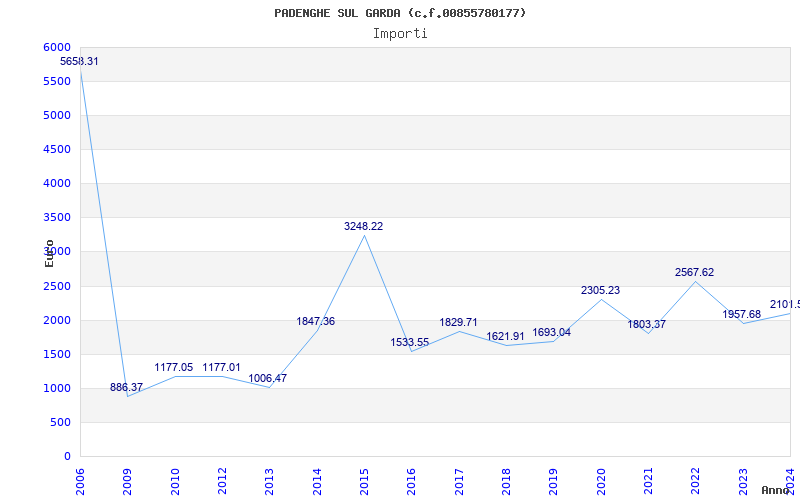Select the year 2009 axis label
Viewport: 800px width, 500px height.
tap(128, 481)
